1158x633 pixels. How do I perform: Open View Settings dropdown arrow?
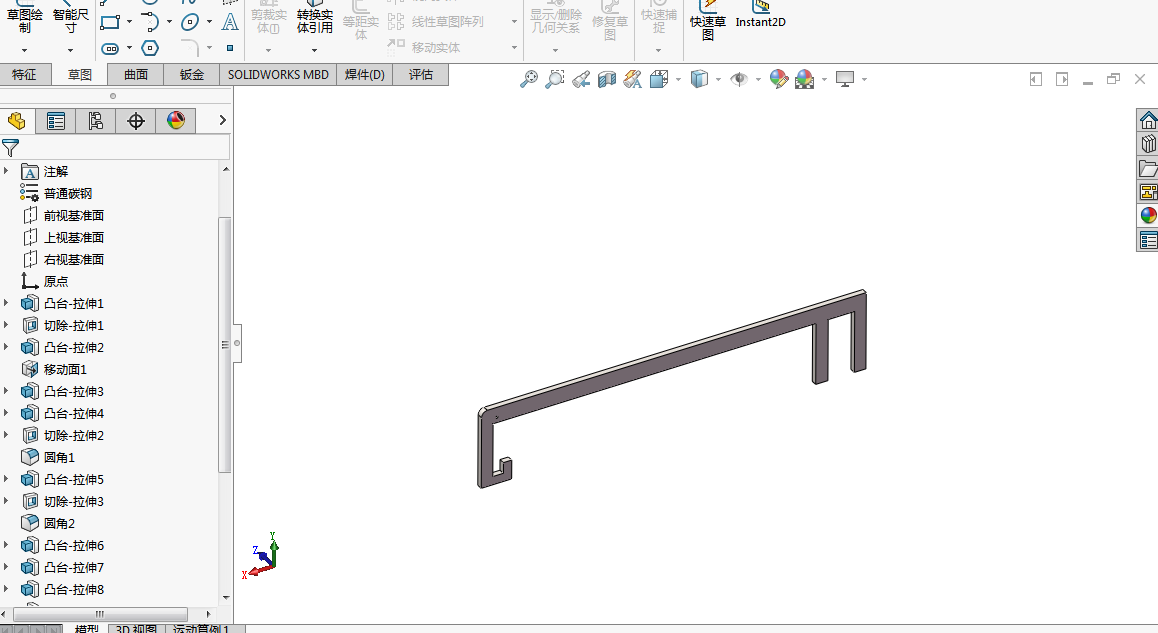point(864,79)
